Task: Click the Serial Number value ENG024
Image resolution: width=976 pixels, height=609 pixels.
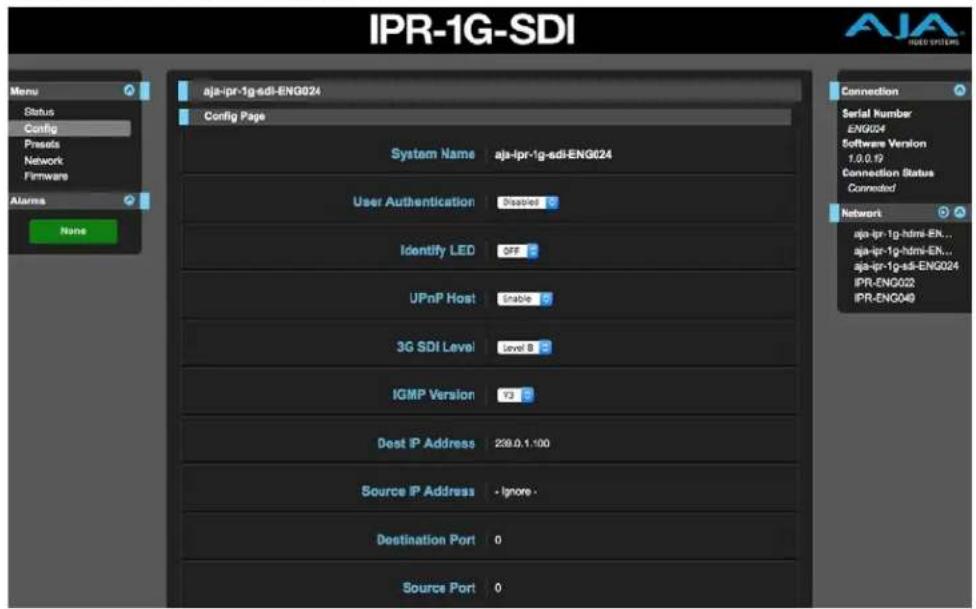Action: pyautogui.click(x=866, y=129)
